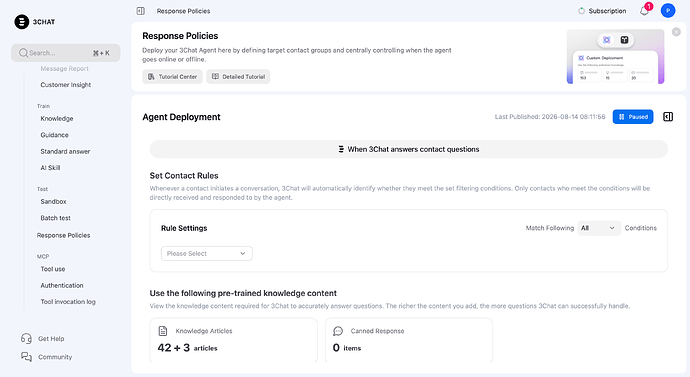The height and width of the screenshot is (377, 690).
Task: Click the Paused deployment button
Action: (633, 117)
